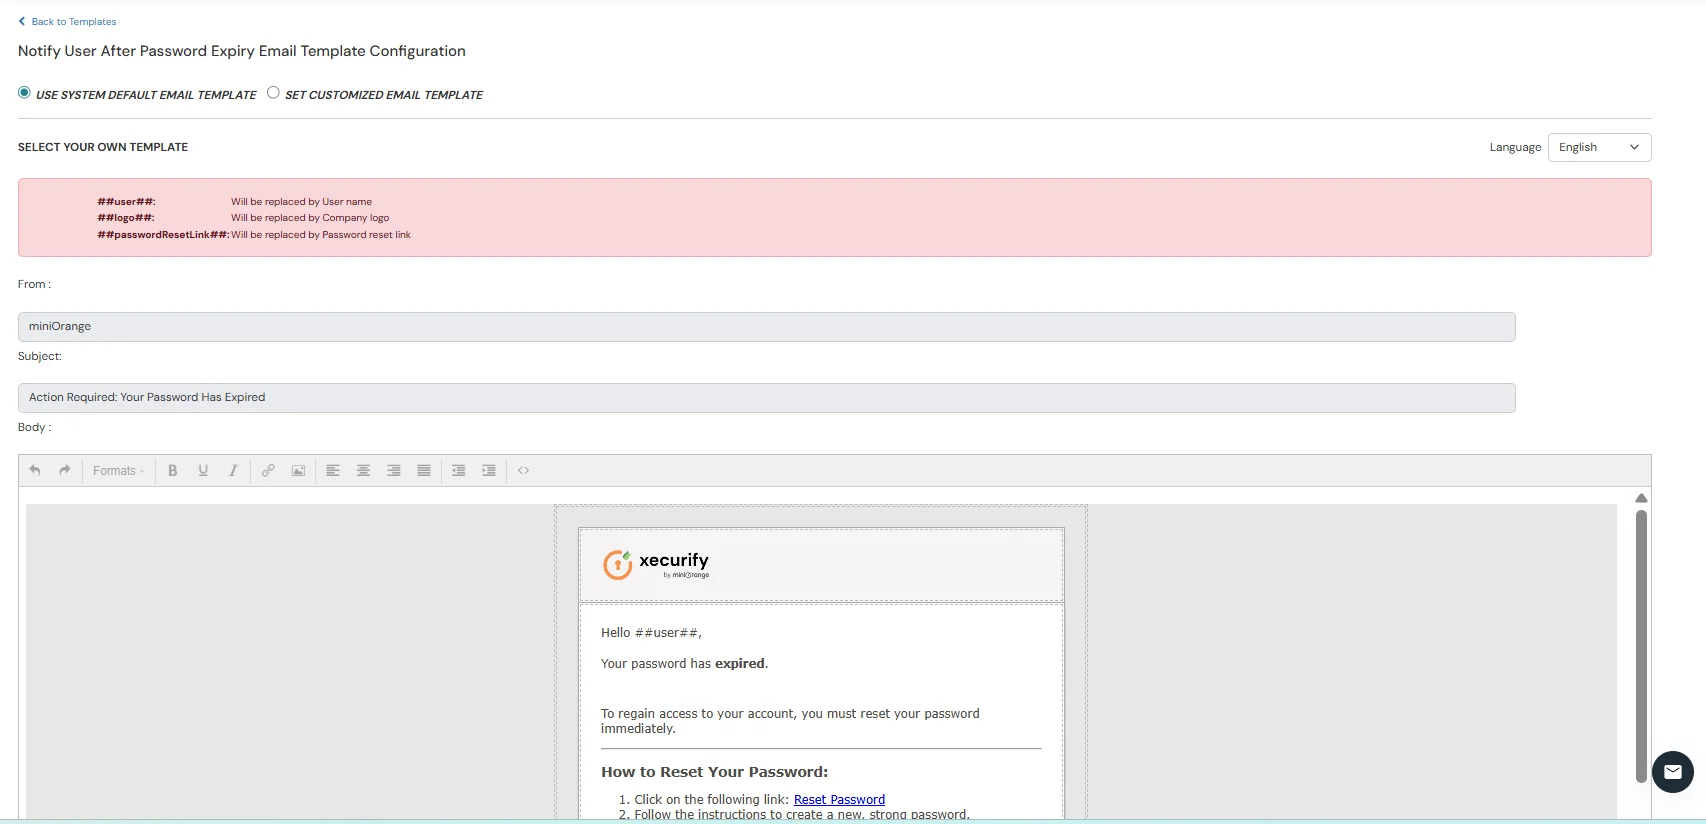Screen dimensions: 1706x824
Task: Click 'How to Reset Your Password:' heading
Action: pyautogui.click(x=714, y=772)
